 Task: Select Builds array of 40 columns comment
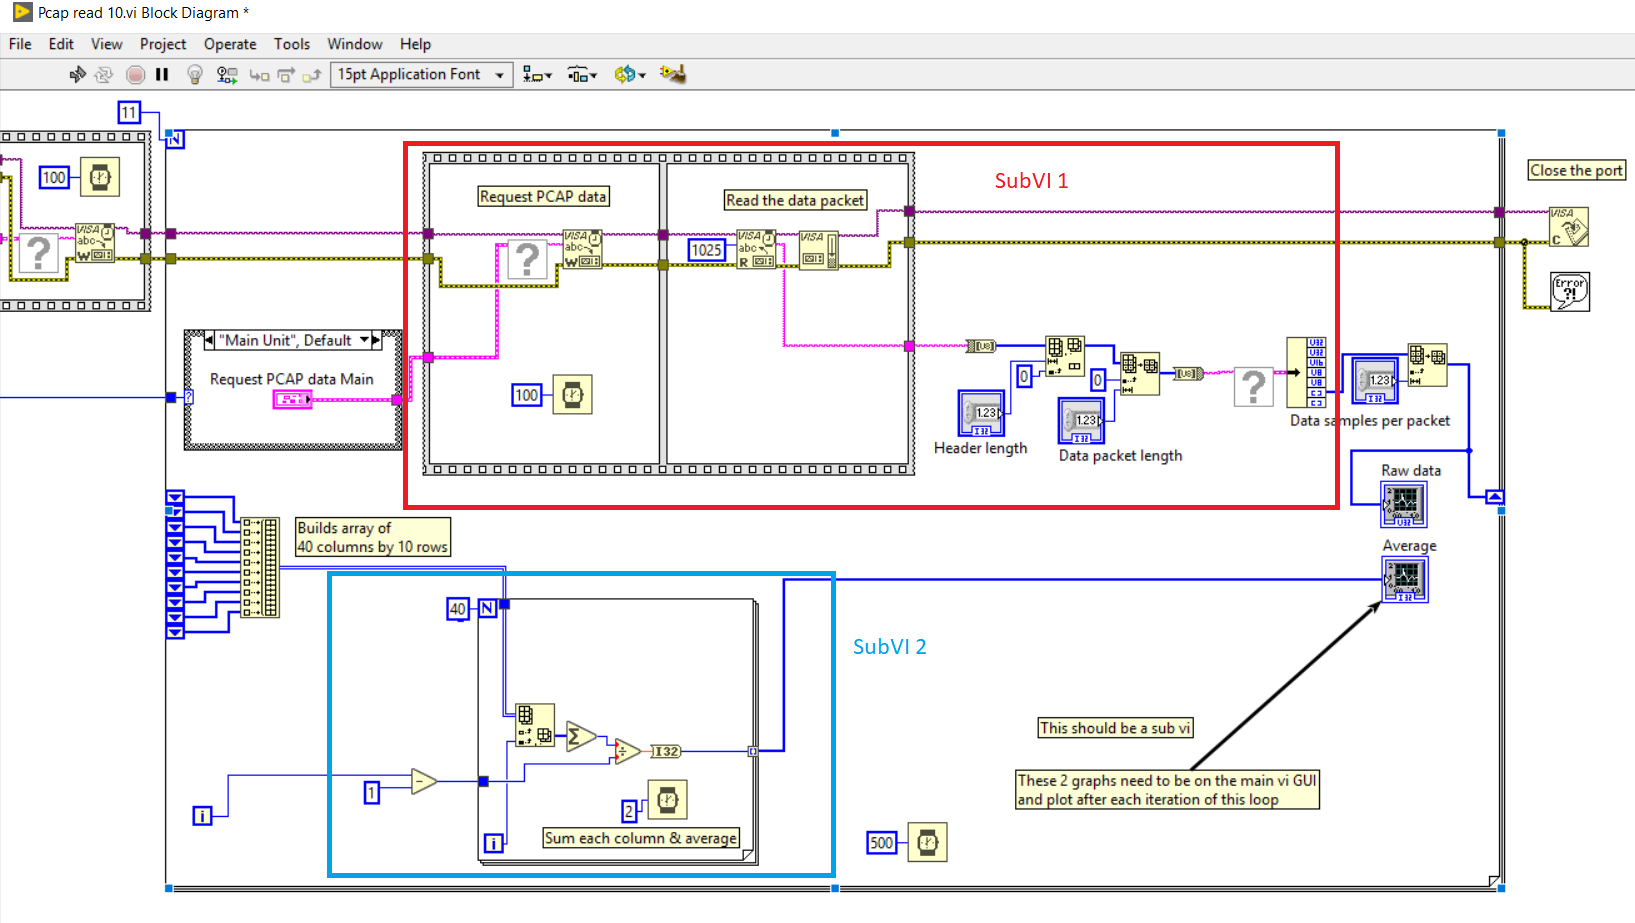(x=372, y=537)
